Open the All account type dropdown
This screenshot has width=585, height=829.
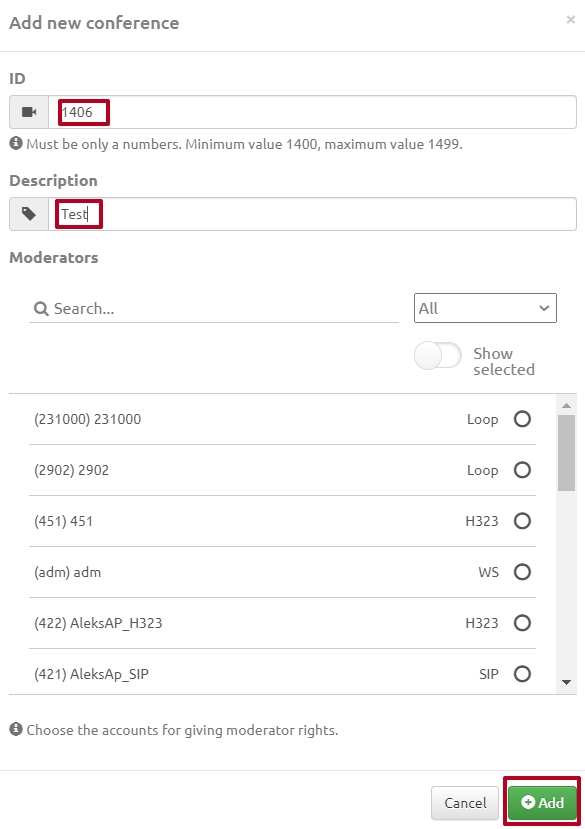(x=485, y=308)
